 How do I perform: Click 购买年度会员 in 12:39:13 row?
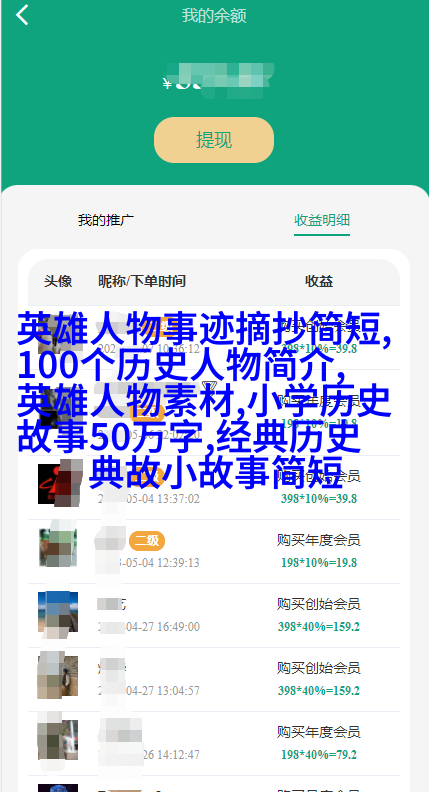pos(318,540)
